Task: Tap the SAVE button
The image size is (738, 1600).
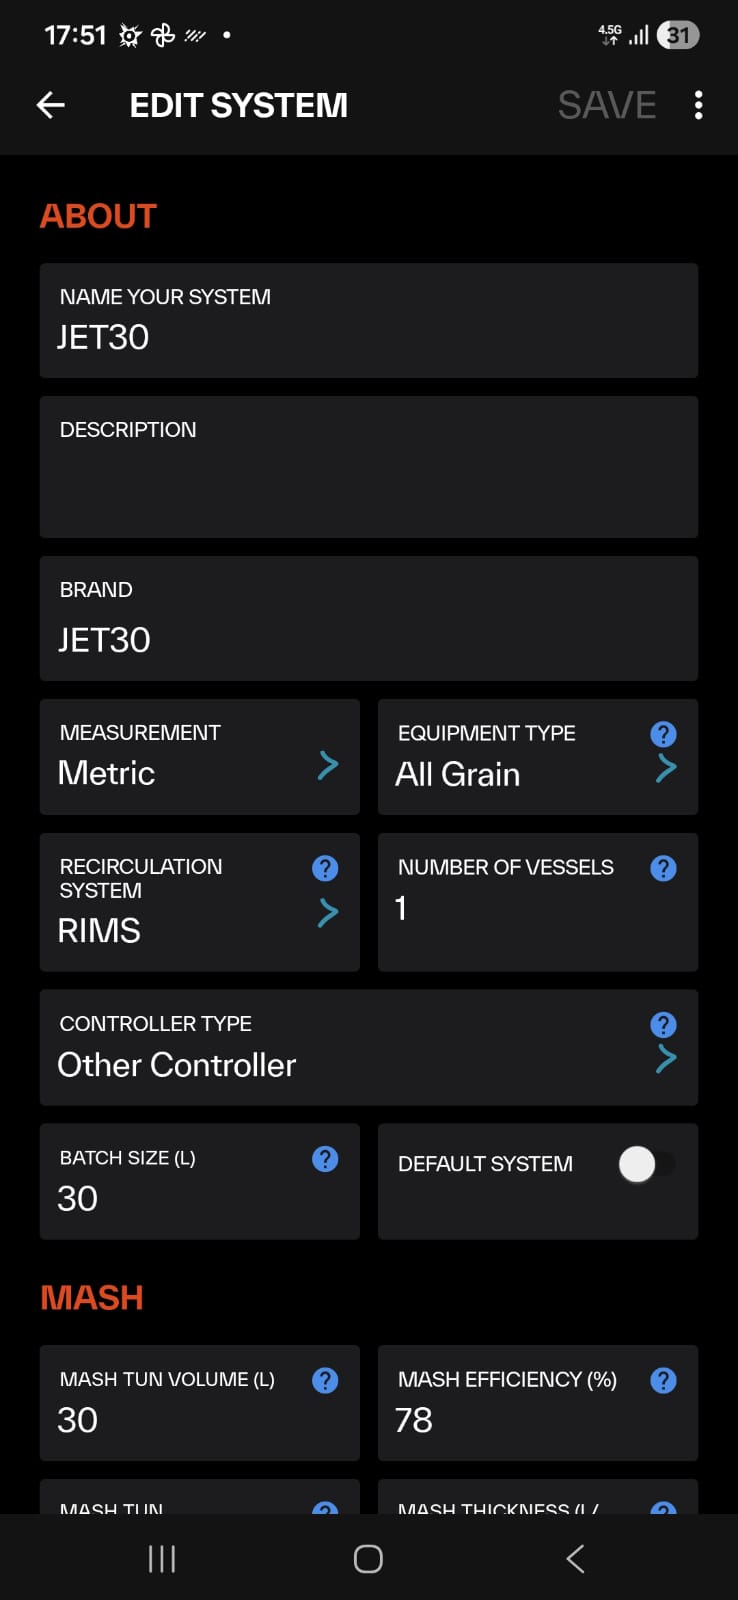Action: [x=607, y=105]
